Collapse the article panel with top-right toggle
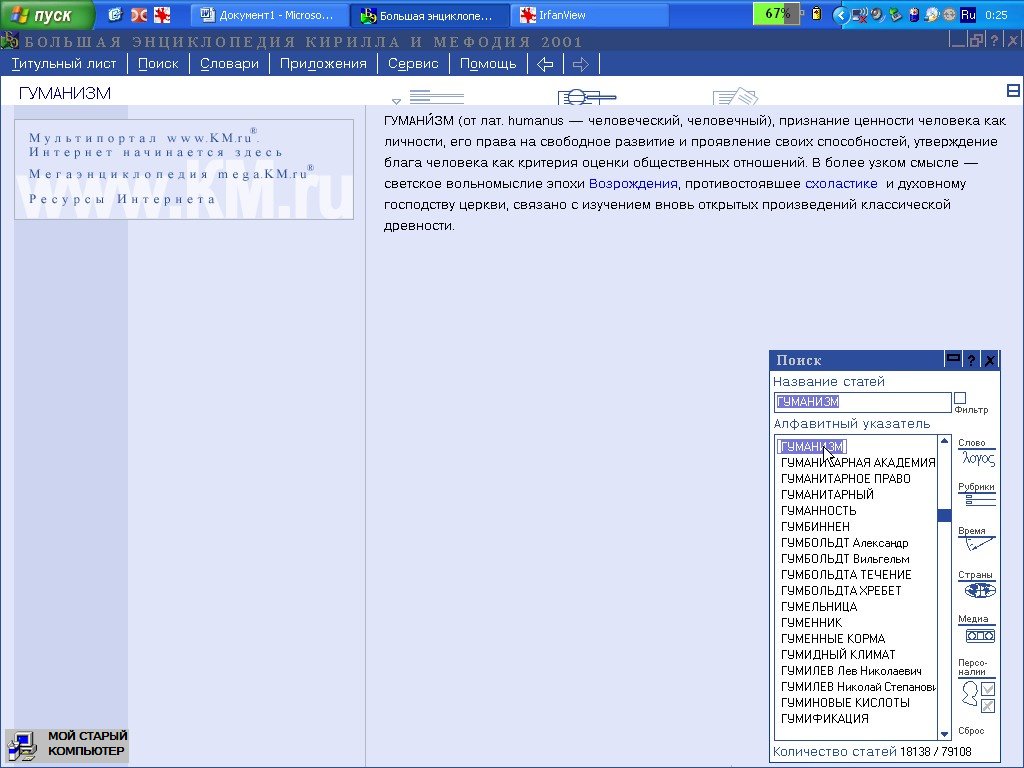 coord(1013,91)
